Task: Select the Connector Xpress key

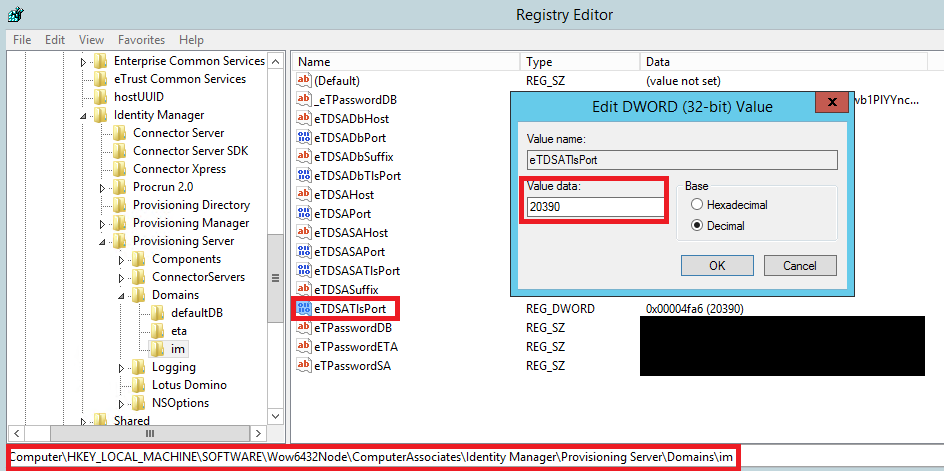Action: tap(179, 169)
